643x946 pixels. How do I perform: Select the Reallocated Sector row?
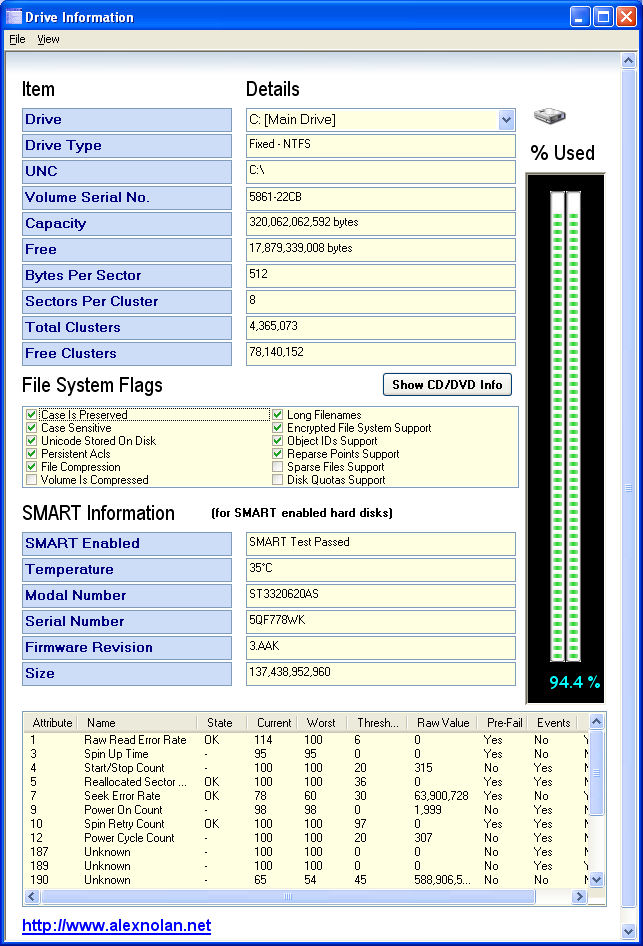306,782
